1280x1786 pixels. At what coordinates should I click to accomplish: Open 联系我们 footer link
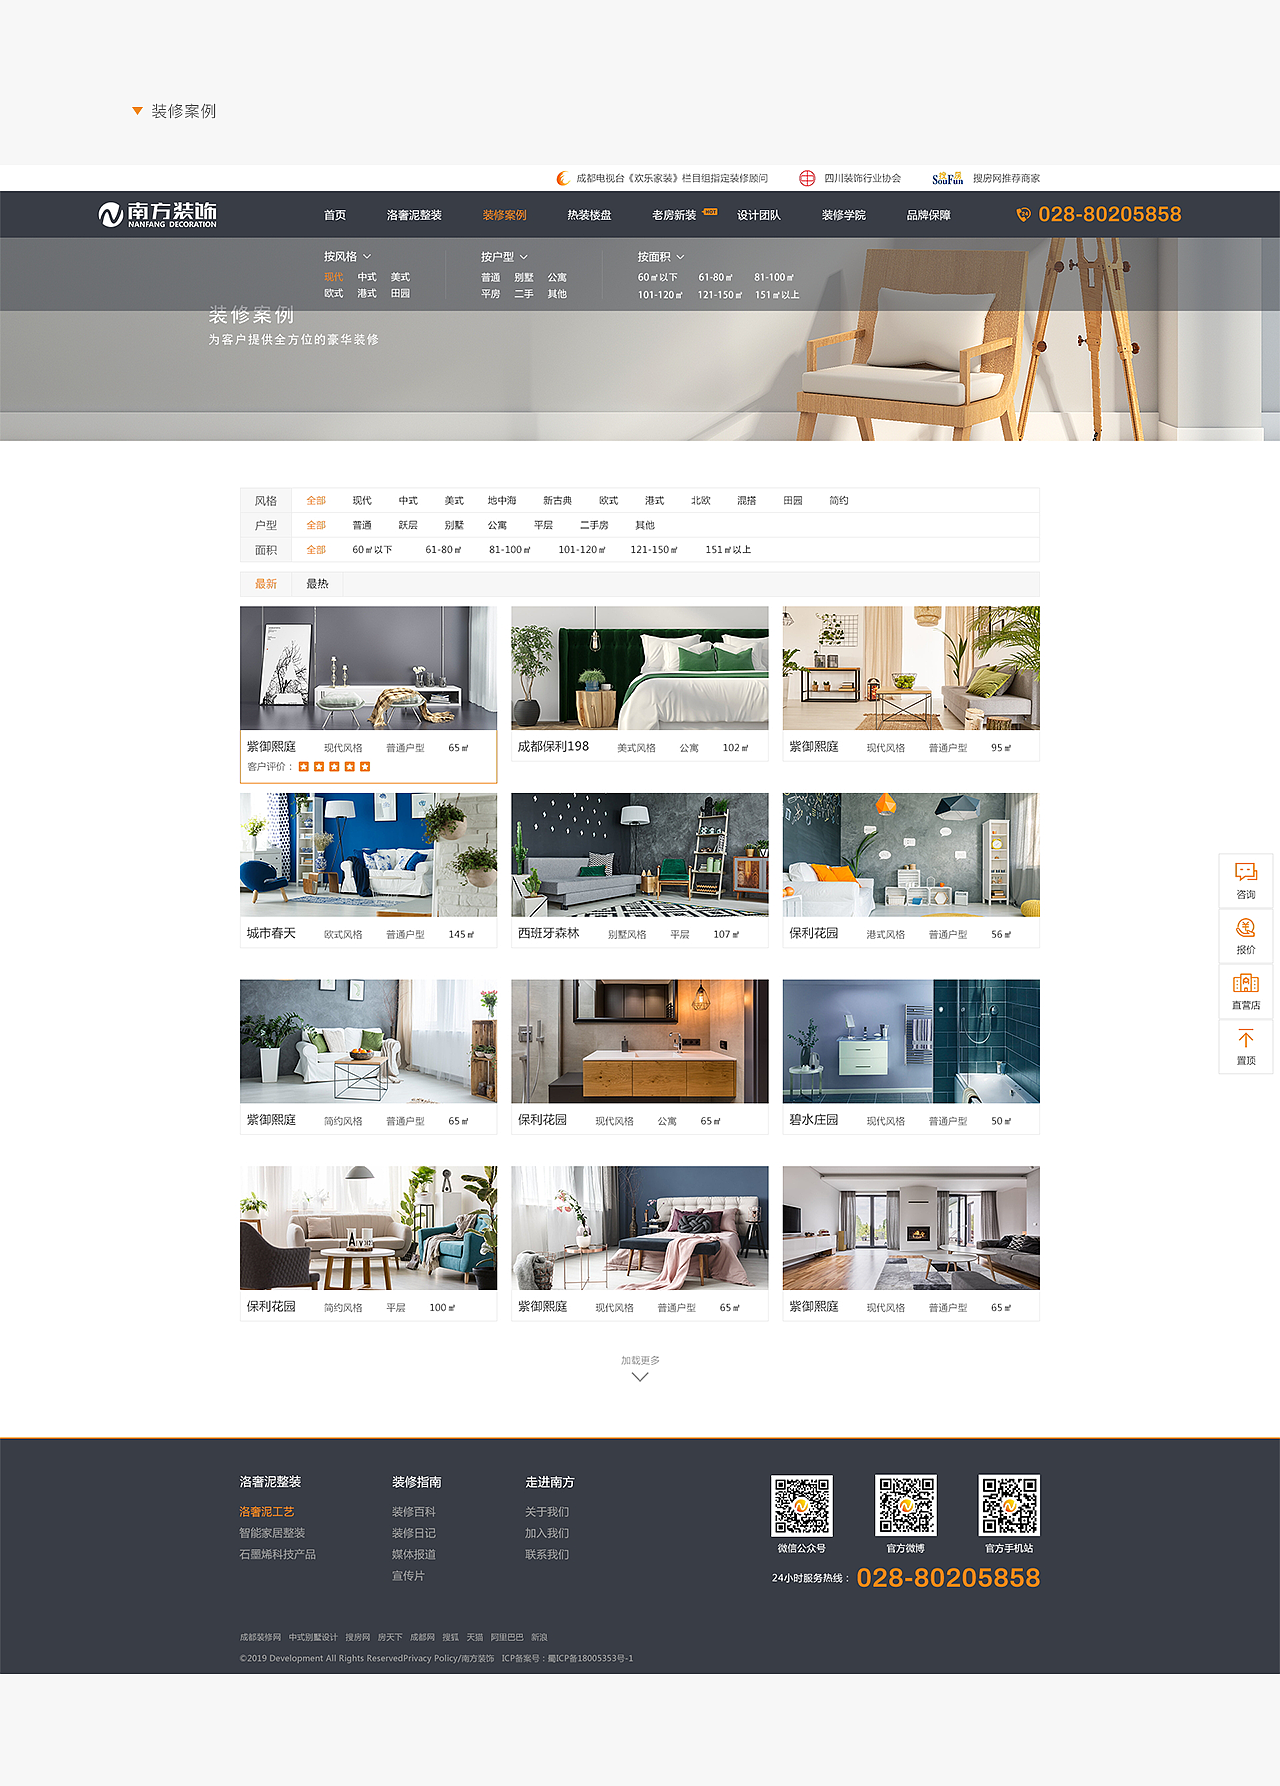tap(547, 1554)
